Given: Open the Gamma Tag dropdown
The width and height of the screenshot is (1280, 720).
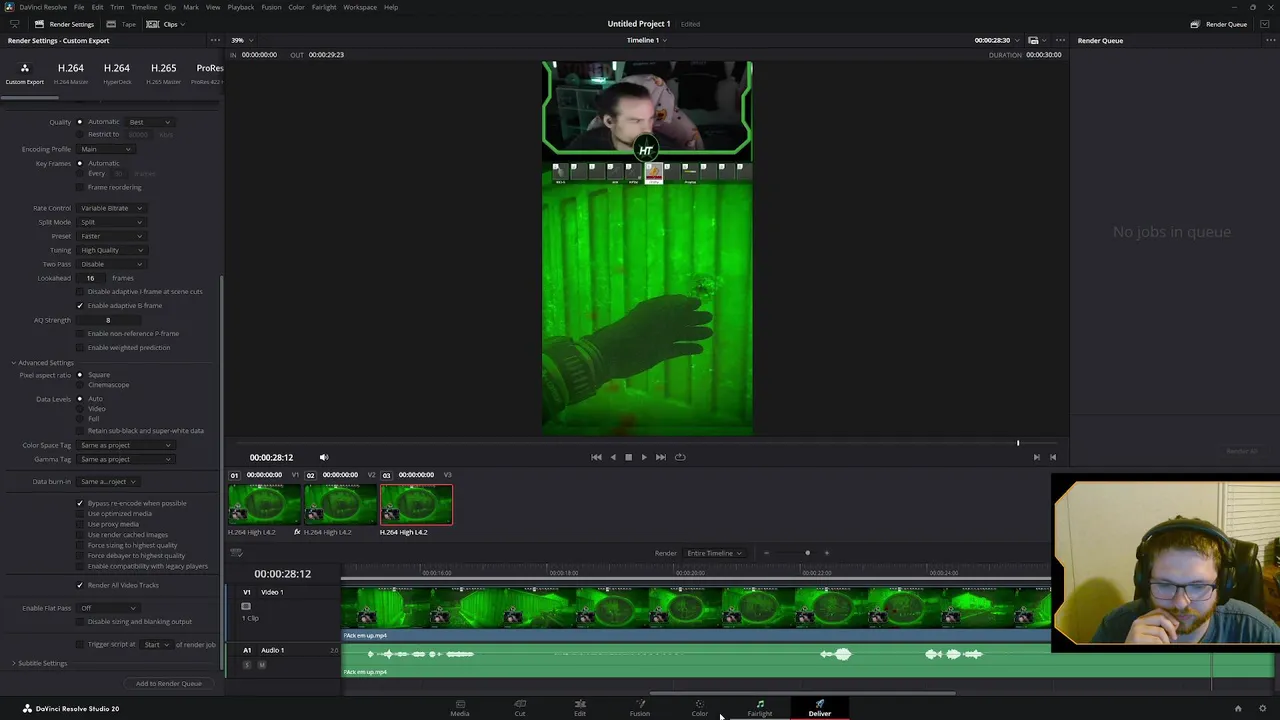Looking at the screenshot, I should 126,459.
